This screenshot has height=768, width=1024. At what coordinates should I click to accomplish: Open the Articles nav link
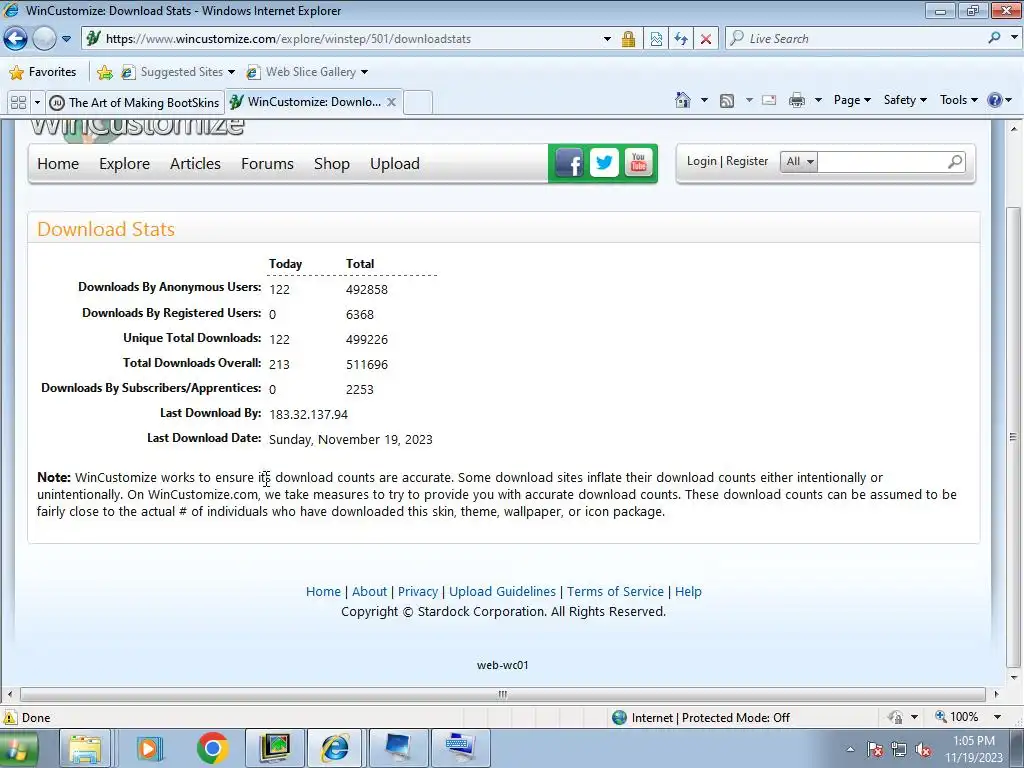[195, 164]
